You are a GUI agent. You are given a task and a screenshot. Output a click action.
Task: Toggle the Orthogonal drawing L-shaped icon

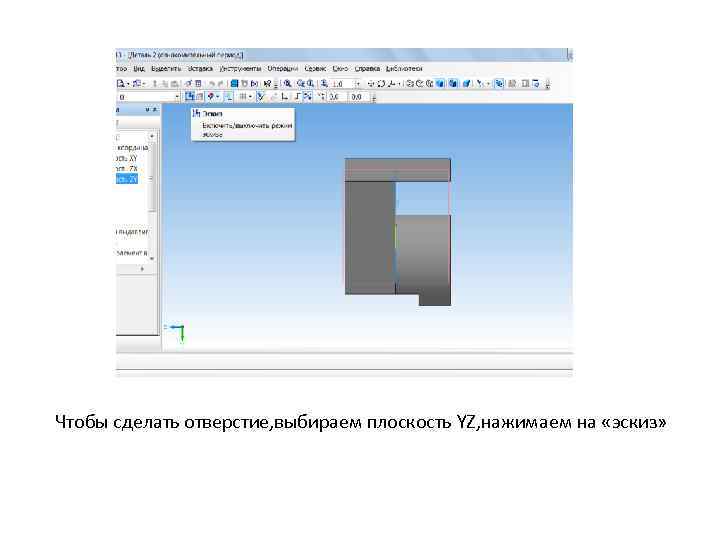pyautogui.click(x=285, y=97)
